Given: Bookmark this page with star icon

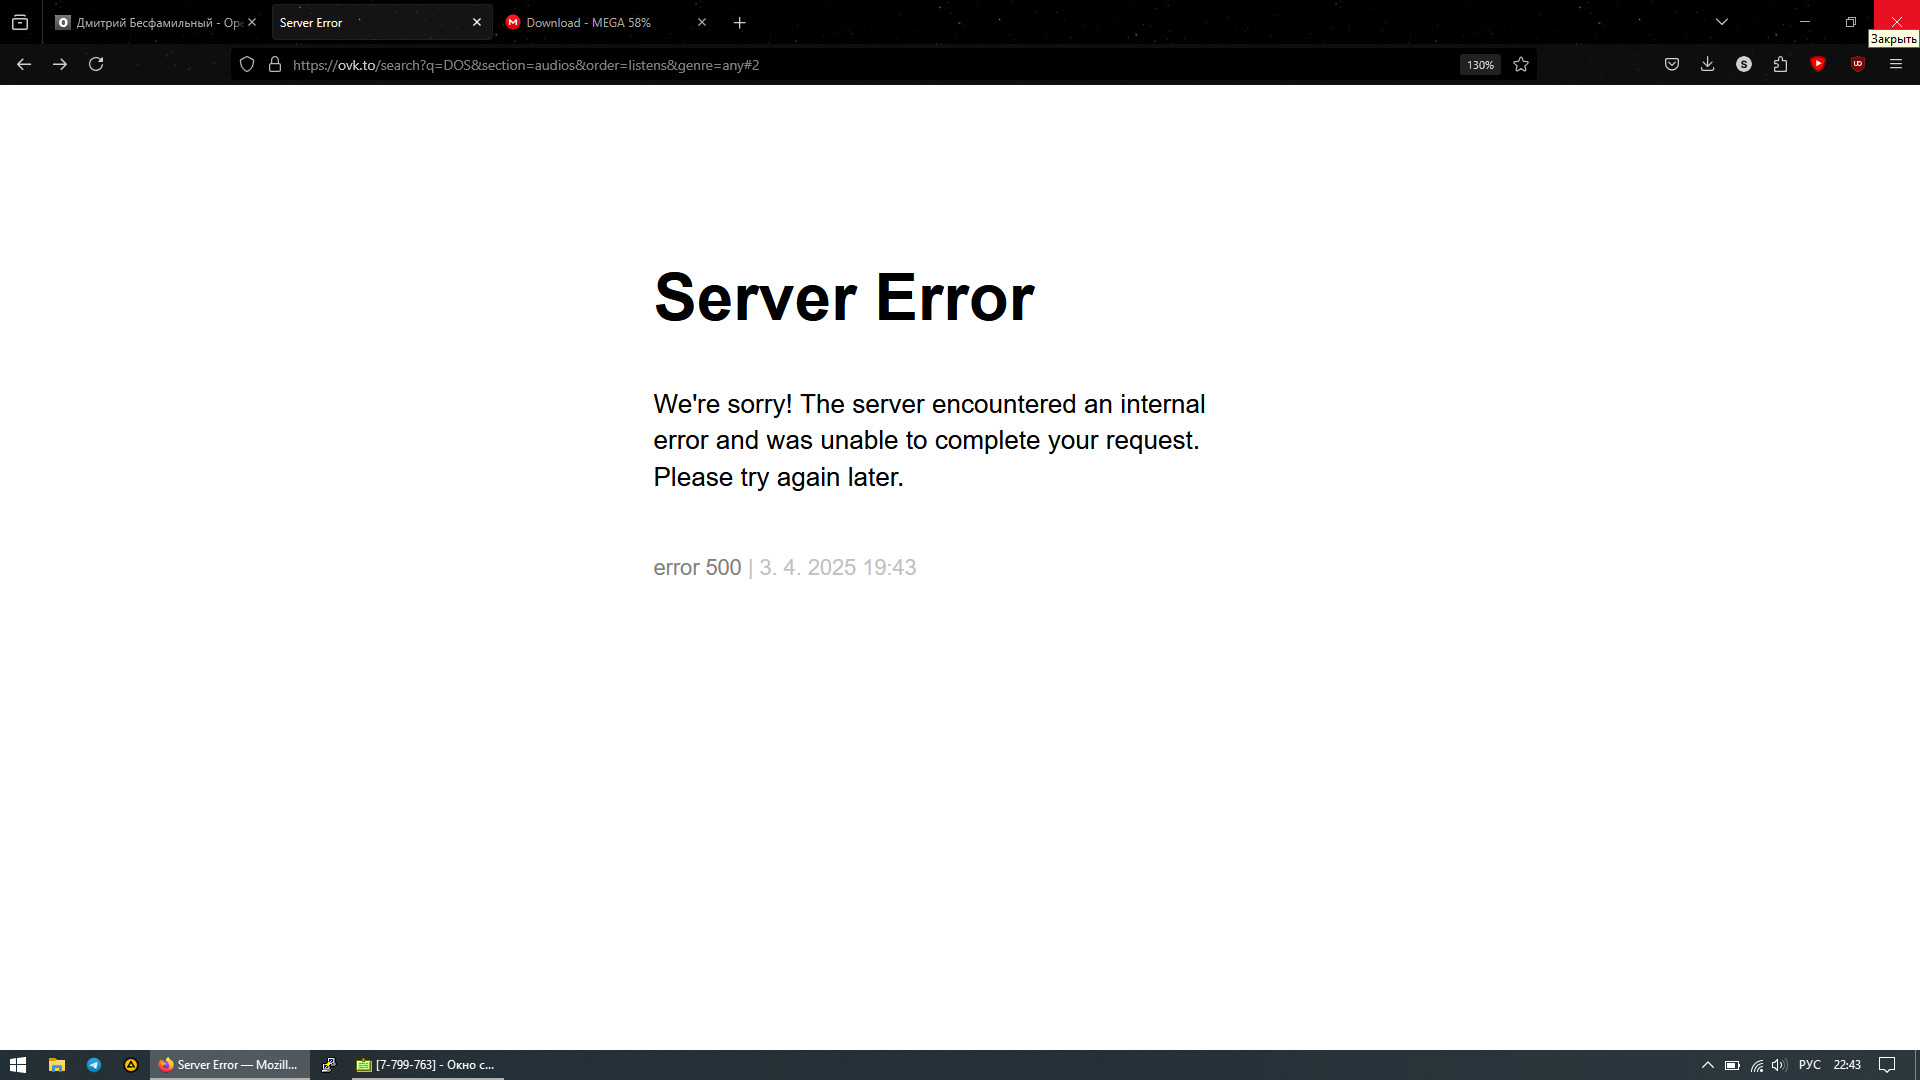Looking at the screenshot, I should tap(1521, 65).
